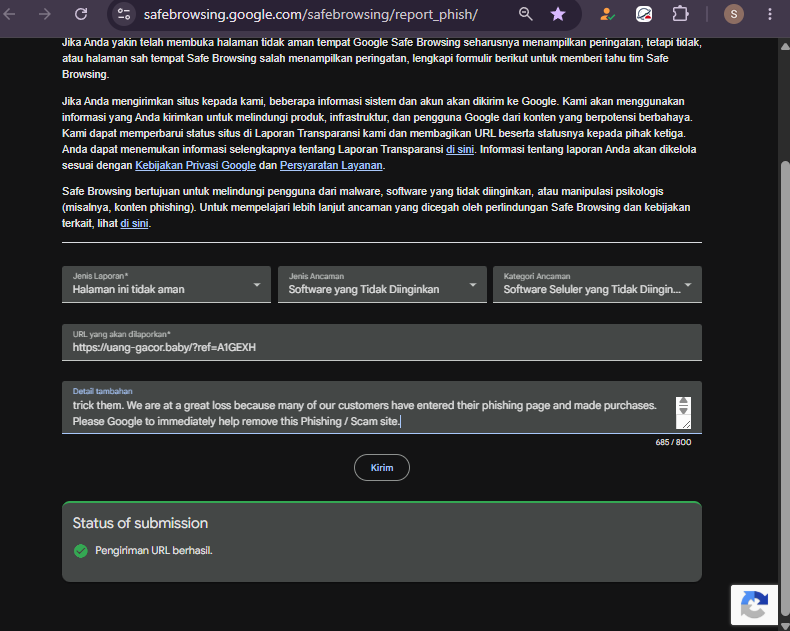Screen dimensions: 790x631
Task: Open the Persyaratan Layanan link
Action: pyautogui.click(x=331, y=165)
